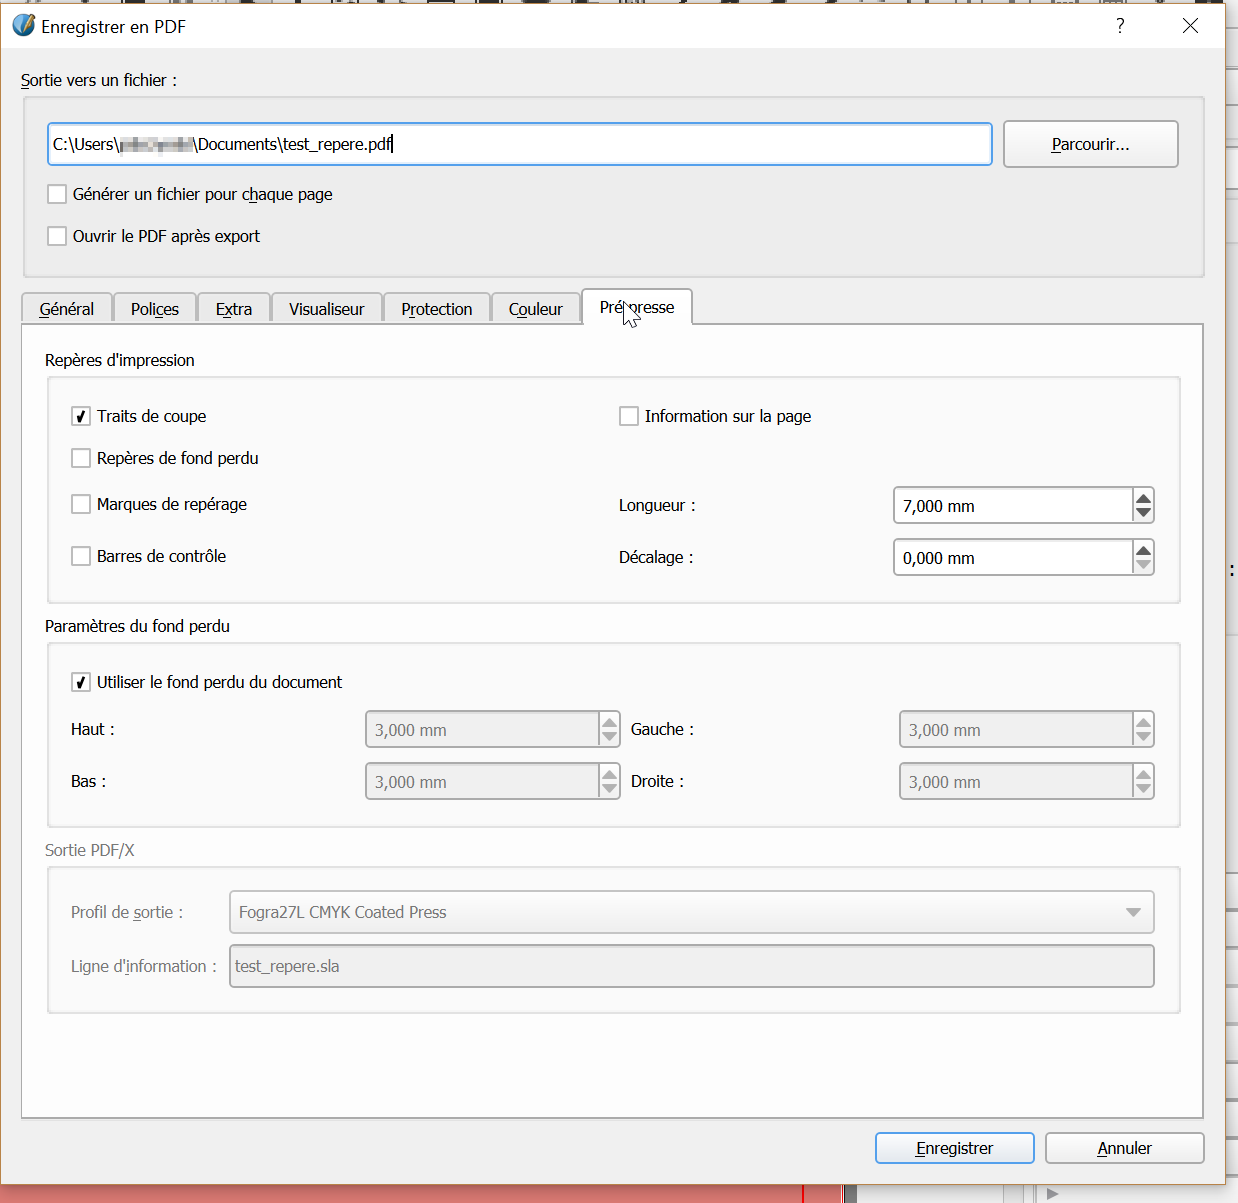Enable Repères de fond perdu

coord(81,458)
